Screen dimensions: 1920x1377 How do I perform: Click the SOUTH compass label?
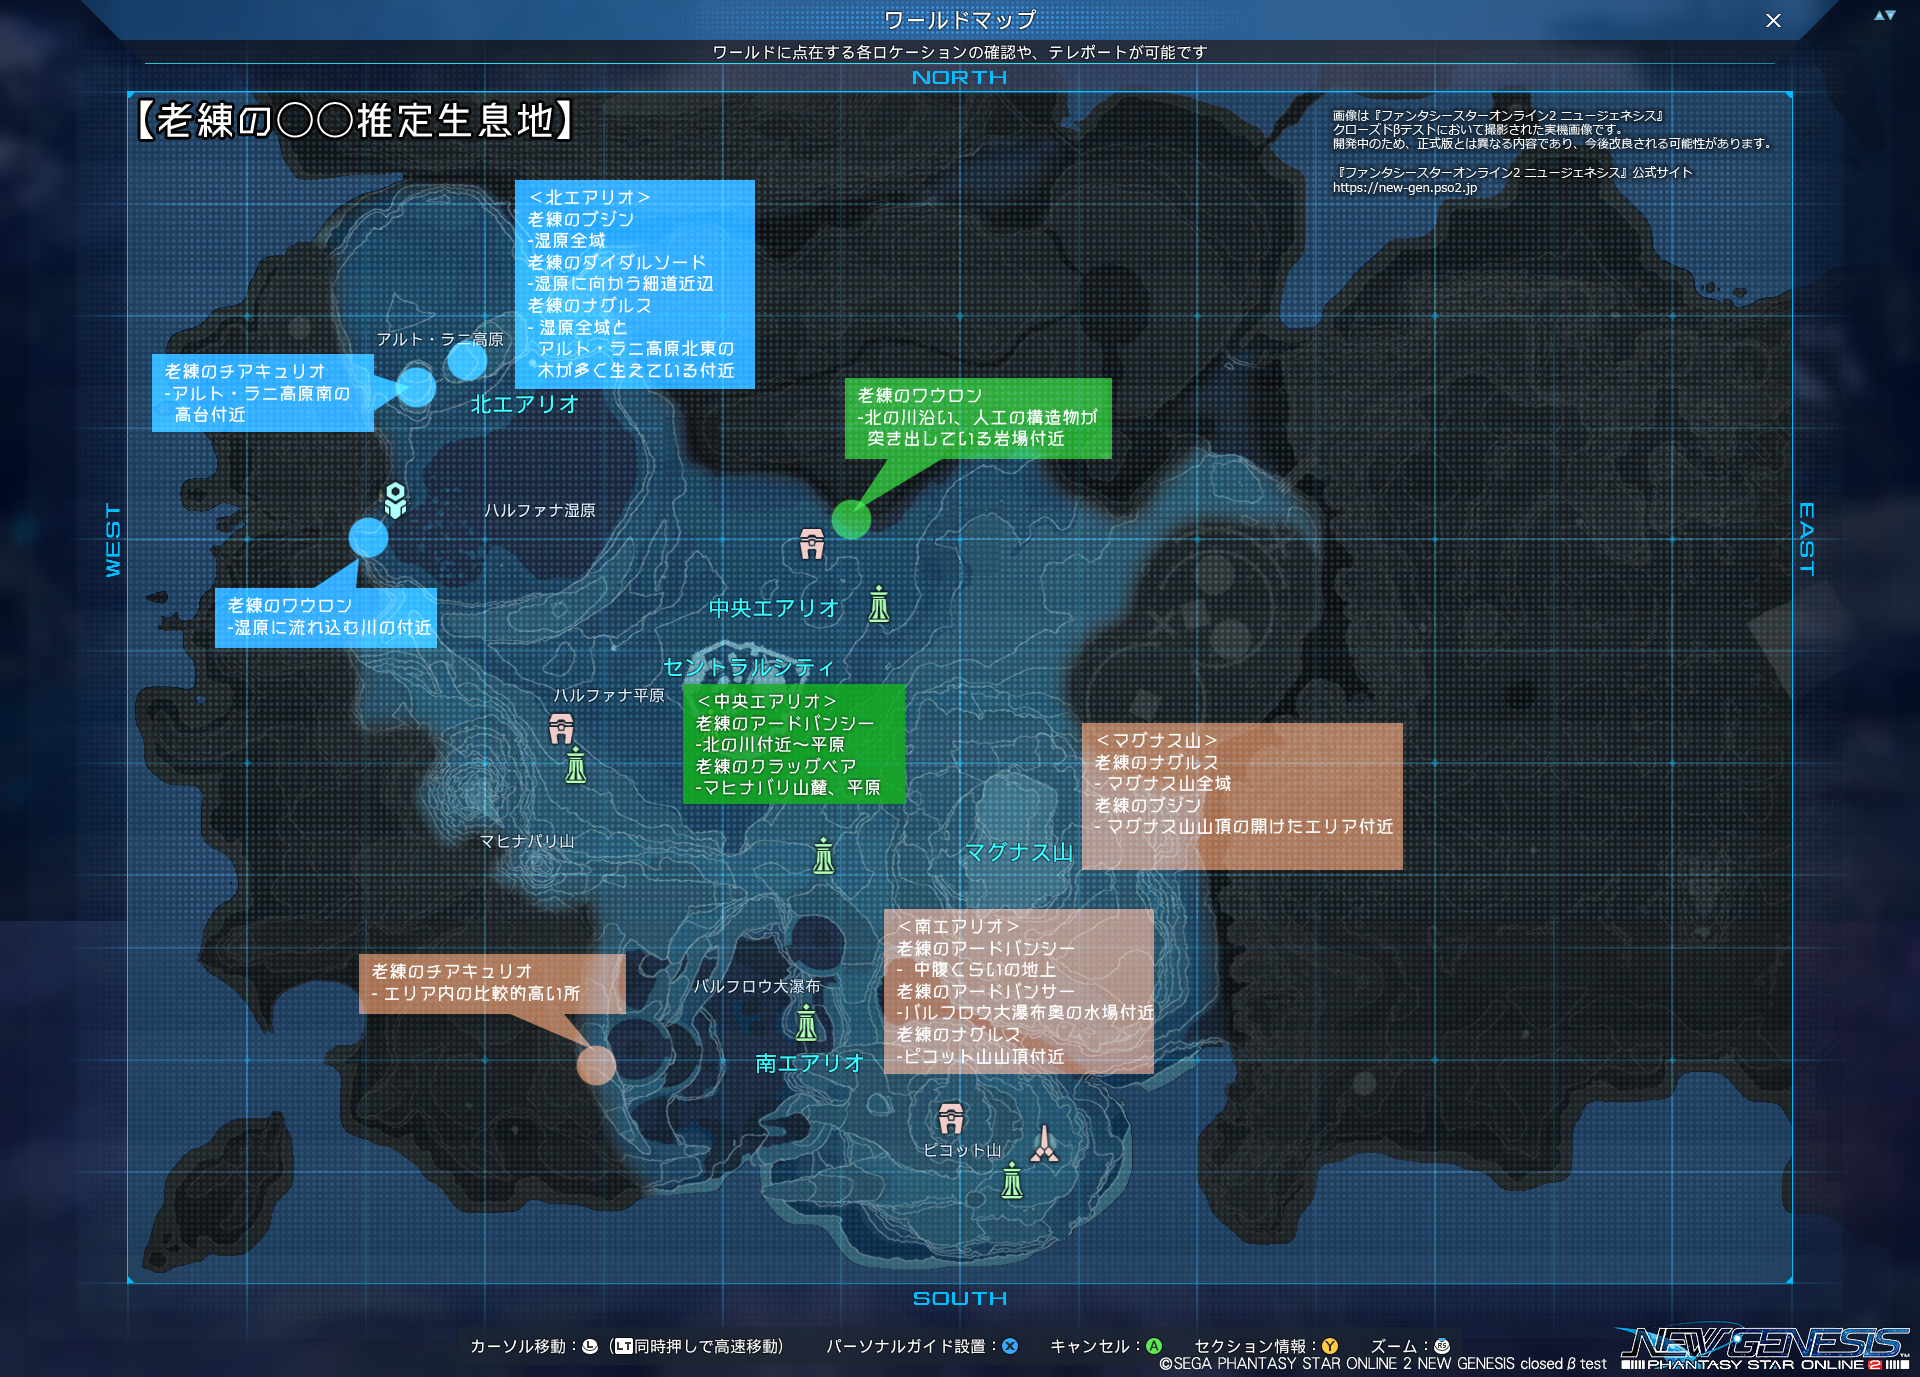pos(960,1298)
